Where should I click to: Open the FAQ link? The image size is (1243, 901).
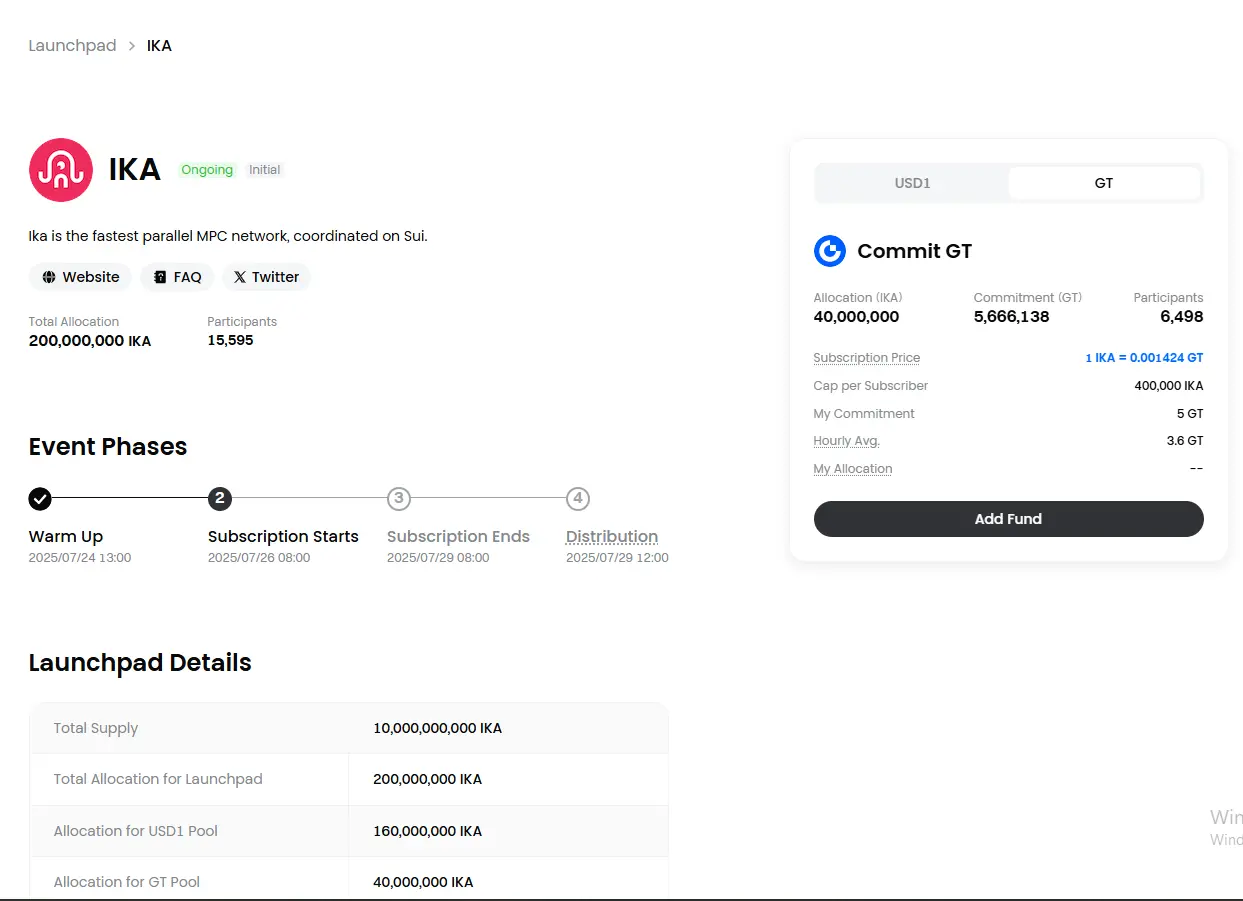click(x=177, y=277)
